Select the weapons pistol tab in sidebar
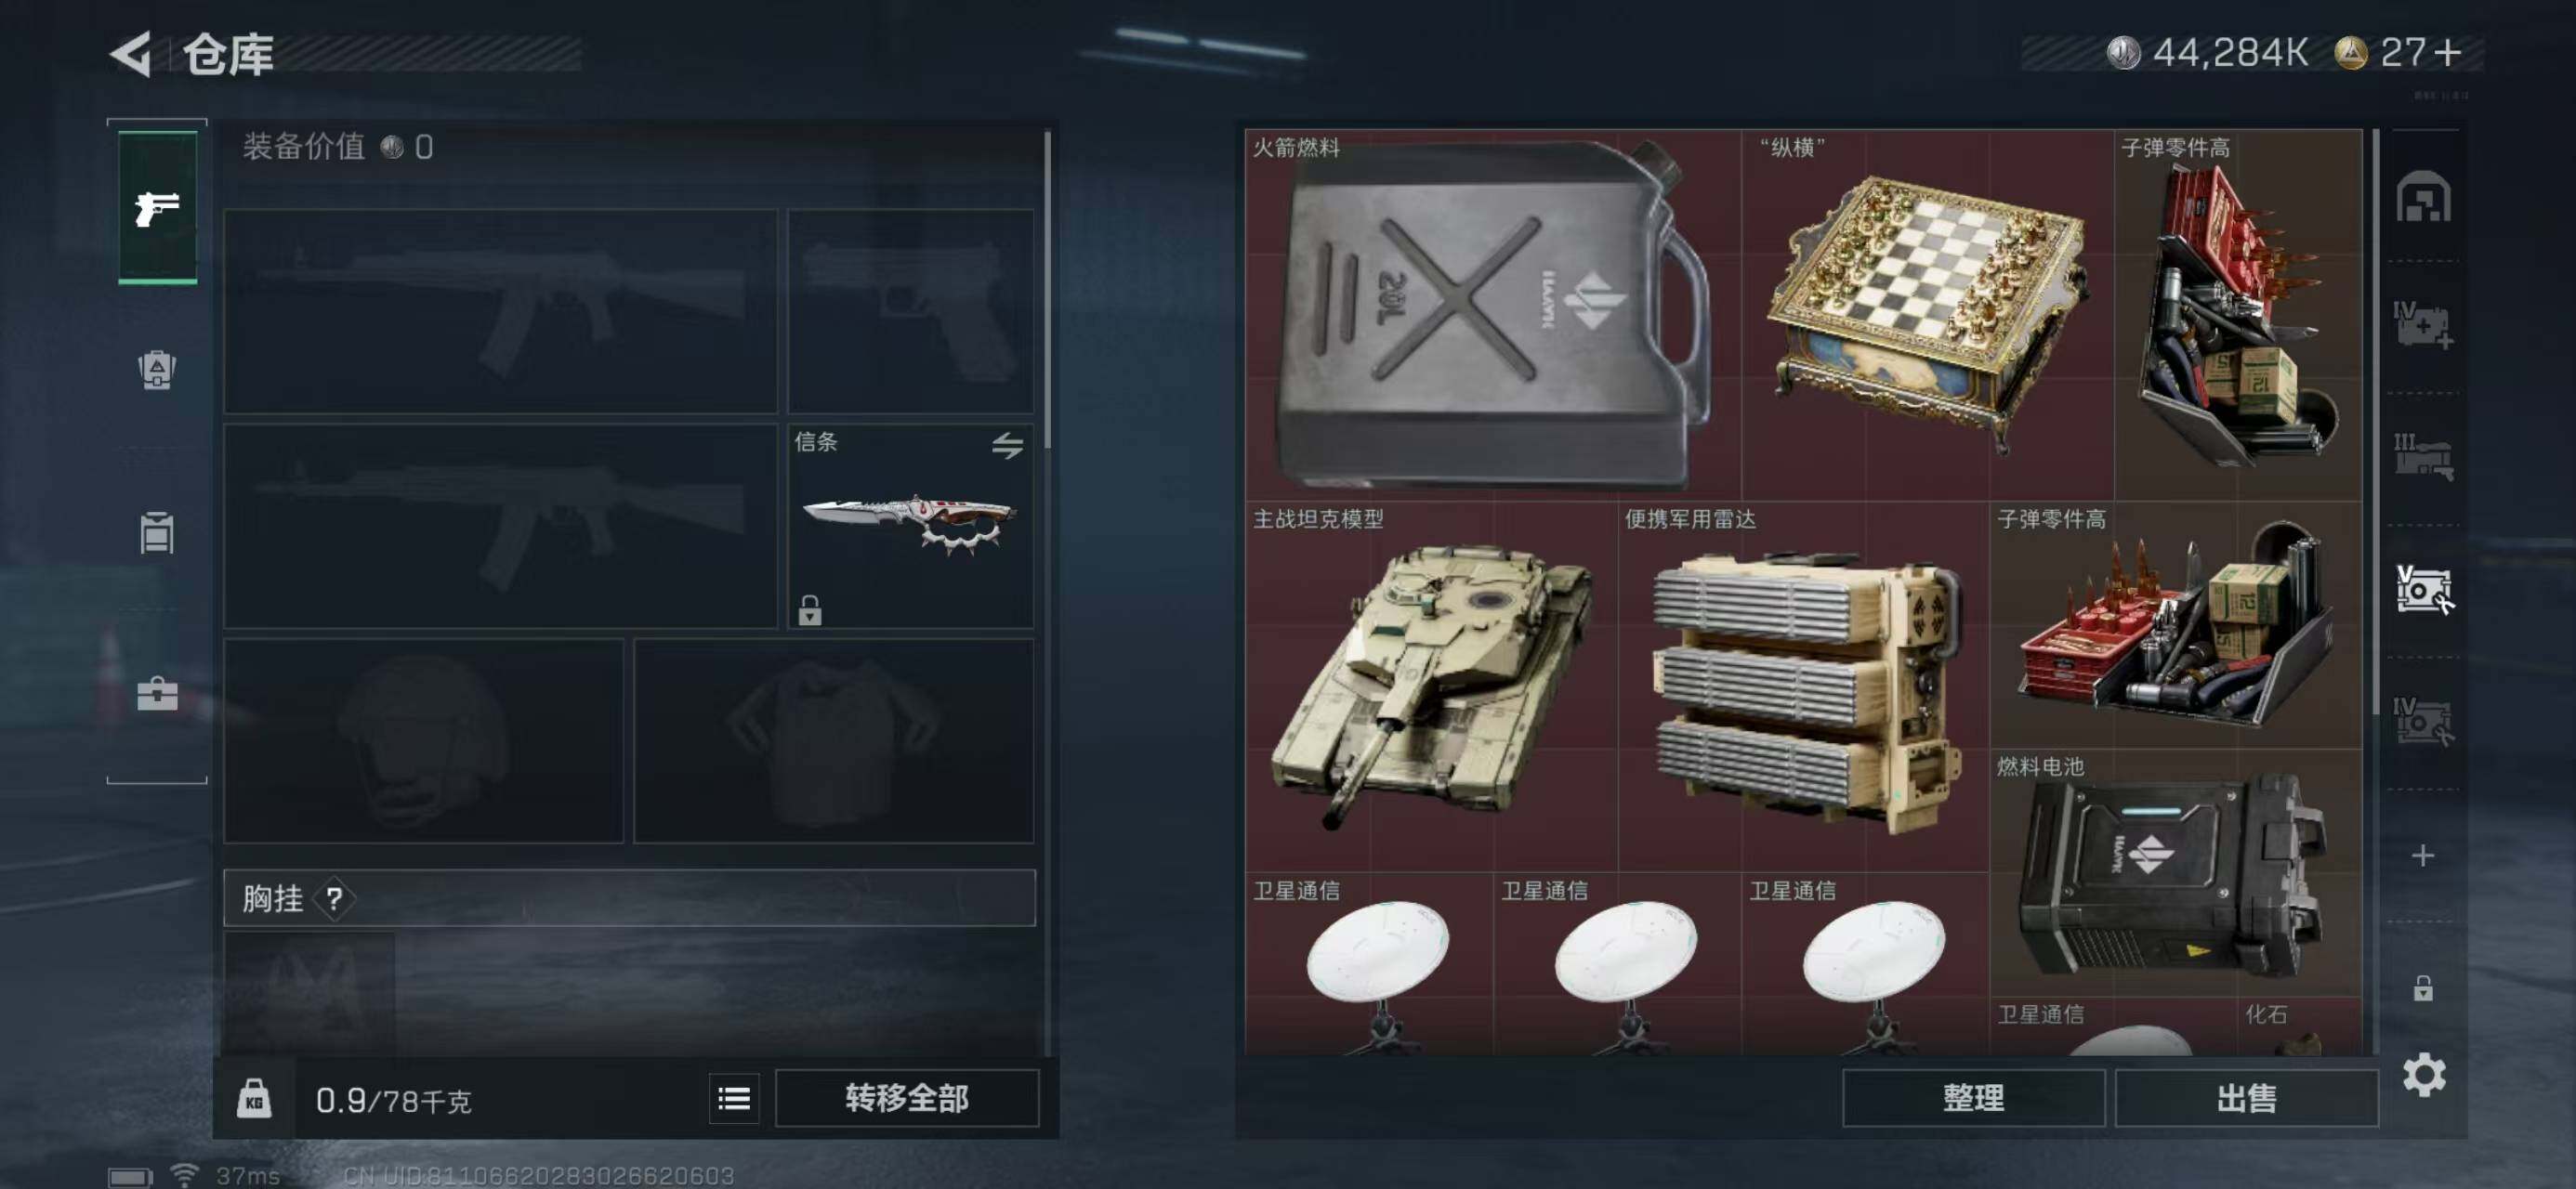 click(x=157, y=208)
